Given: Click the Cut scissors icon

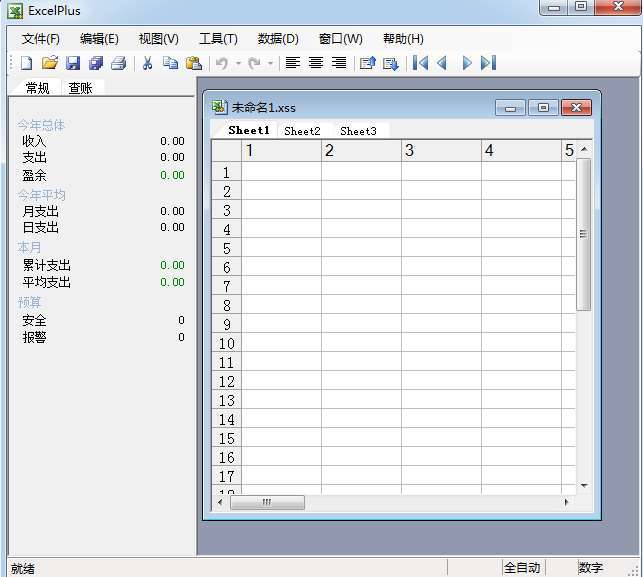Looking at the screenshot, I should click(147, 63).
